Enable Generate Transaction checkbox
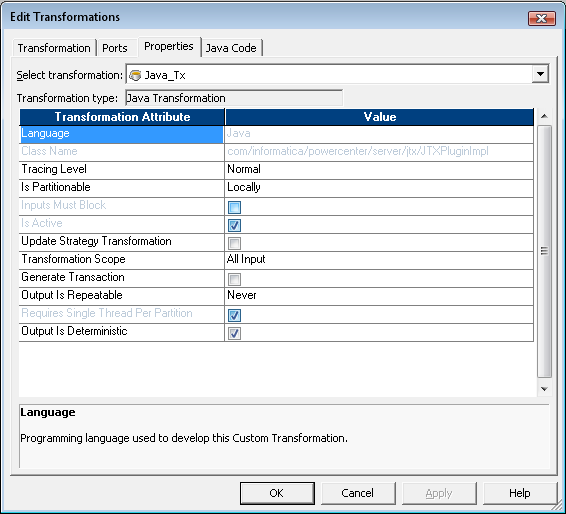The image size is (566, 514). click(x=234, y=279)
